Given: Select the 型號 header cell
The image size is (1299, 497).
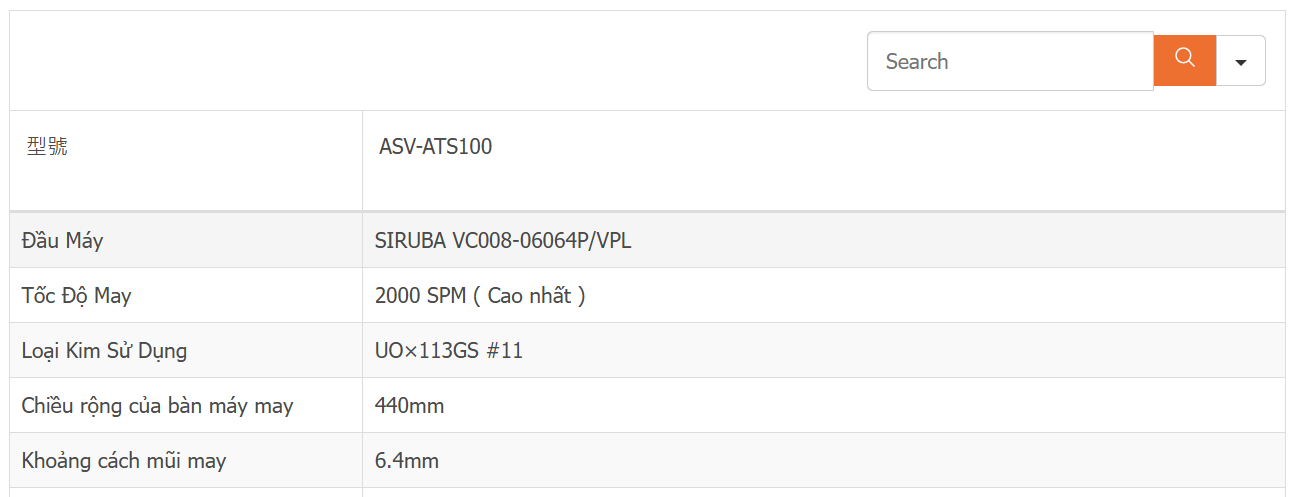Looking at the screenshot, I should point(47,147).
